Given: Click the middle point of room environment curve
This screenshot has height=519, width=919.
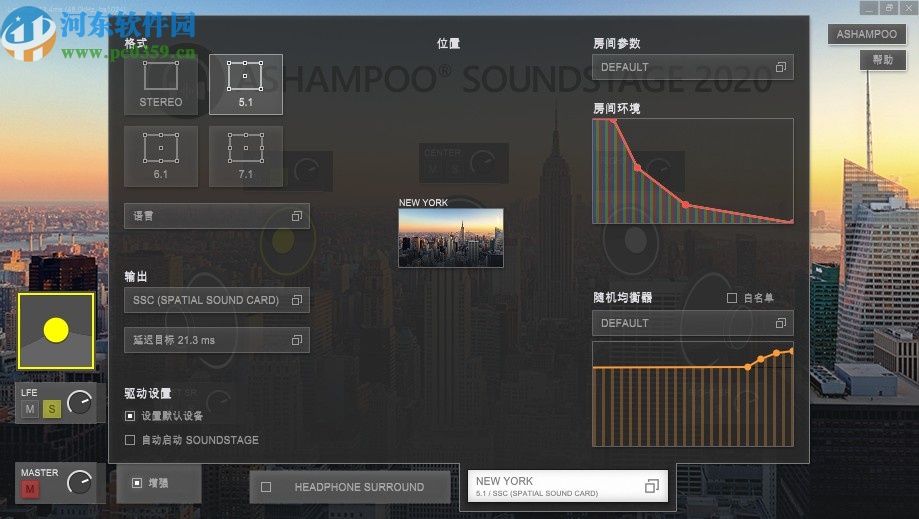Looking at the screenshot, I should pyautogui.click(x=638, y=168).
